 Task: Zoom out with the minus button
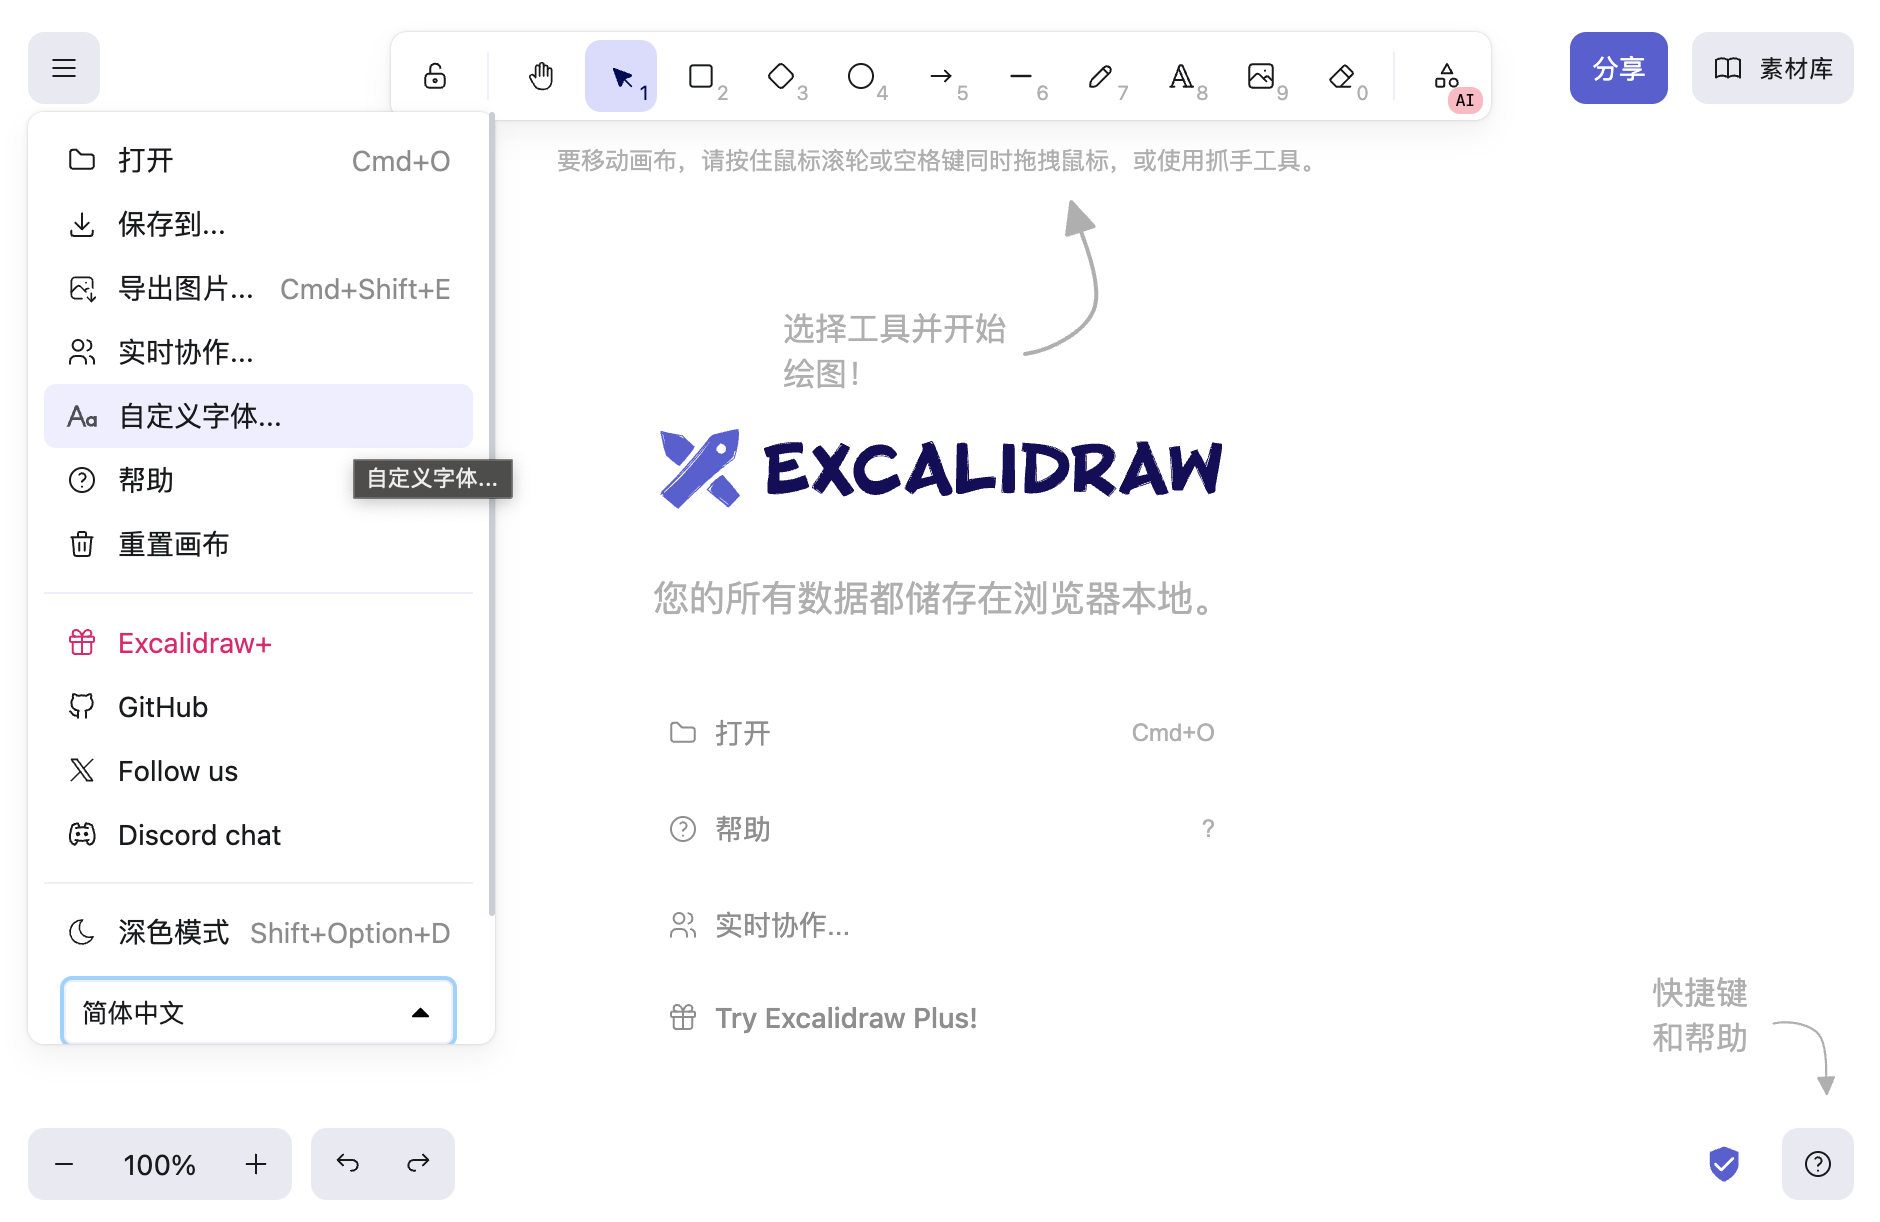pyautogui.click(x=64, y=1164)
